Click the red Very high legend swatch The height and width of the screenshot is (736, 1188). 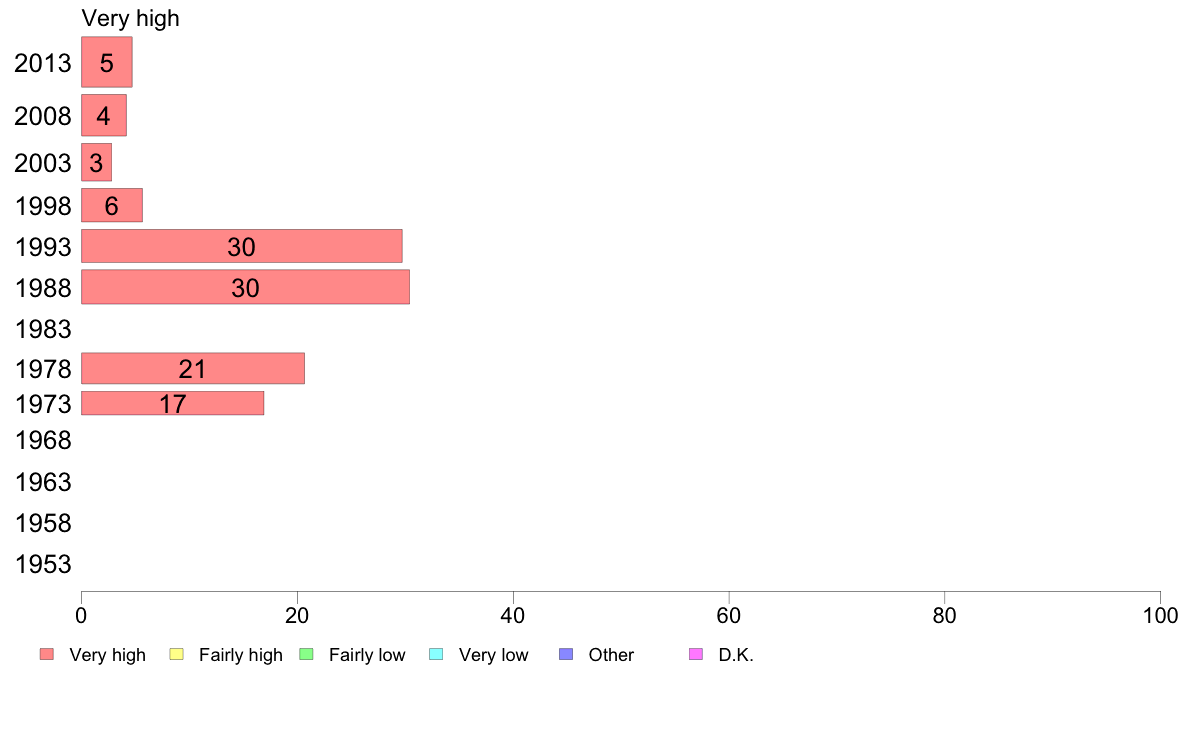(47, 654)
